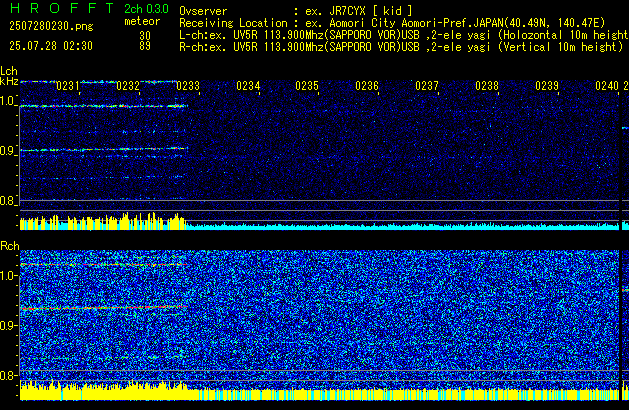The width and height of the screenshot is (629, 410).
Task: Click the 0.9 kHz label on Rch axis
Action: [x=8, y=325]
